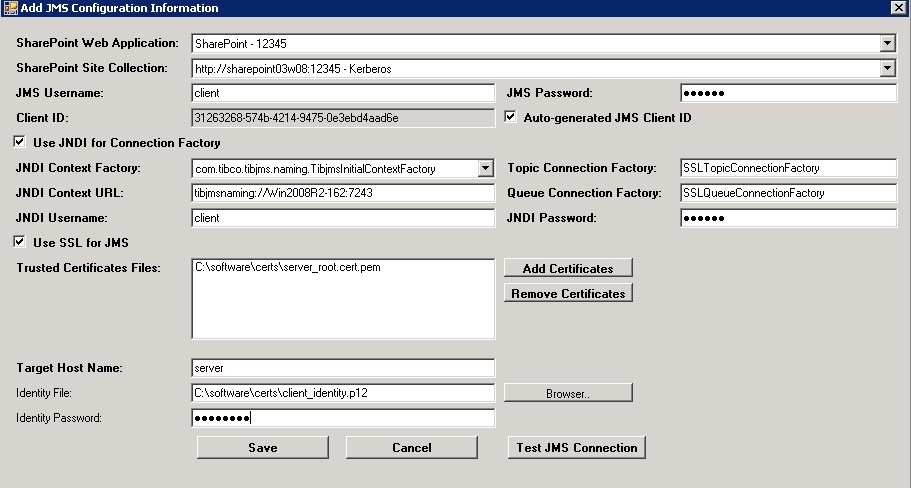
Task: Uncheck Auto-generated JMS Client ID
Action: tap(512, 118)
